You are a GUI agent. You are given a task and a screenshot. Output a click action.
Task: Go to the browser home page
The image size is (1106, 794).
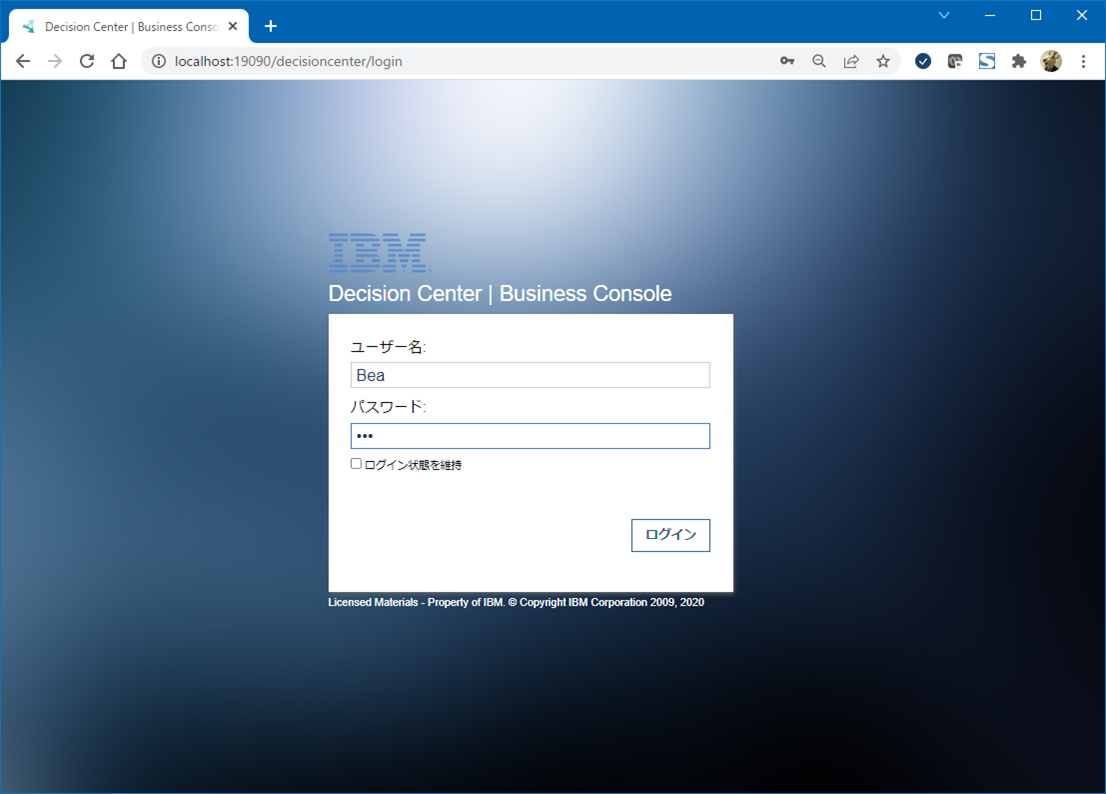(x=118, y=61)
